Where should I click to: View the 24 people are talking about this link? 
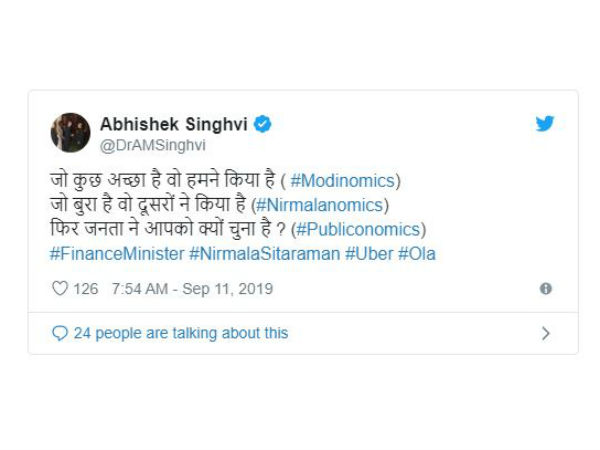180,333
